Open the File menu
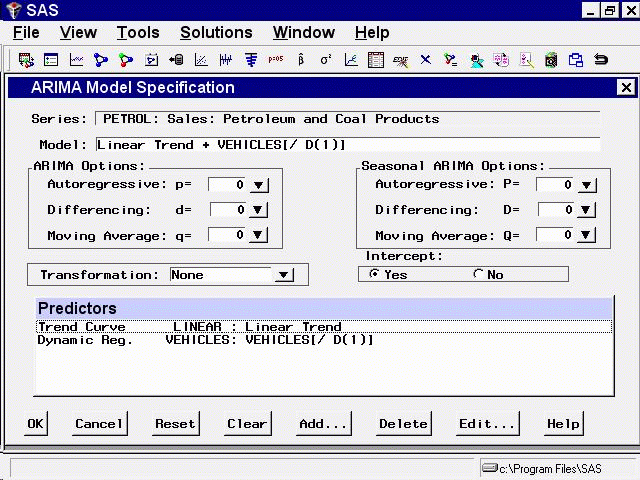640x480 pixels. pos(26,33)
